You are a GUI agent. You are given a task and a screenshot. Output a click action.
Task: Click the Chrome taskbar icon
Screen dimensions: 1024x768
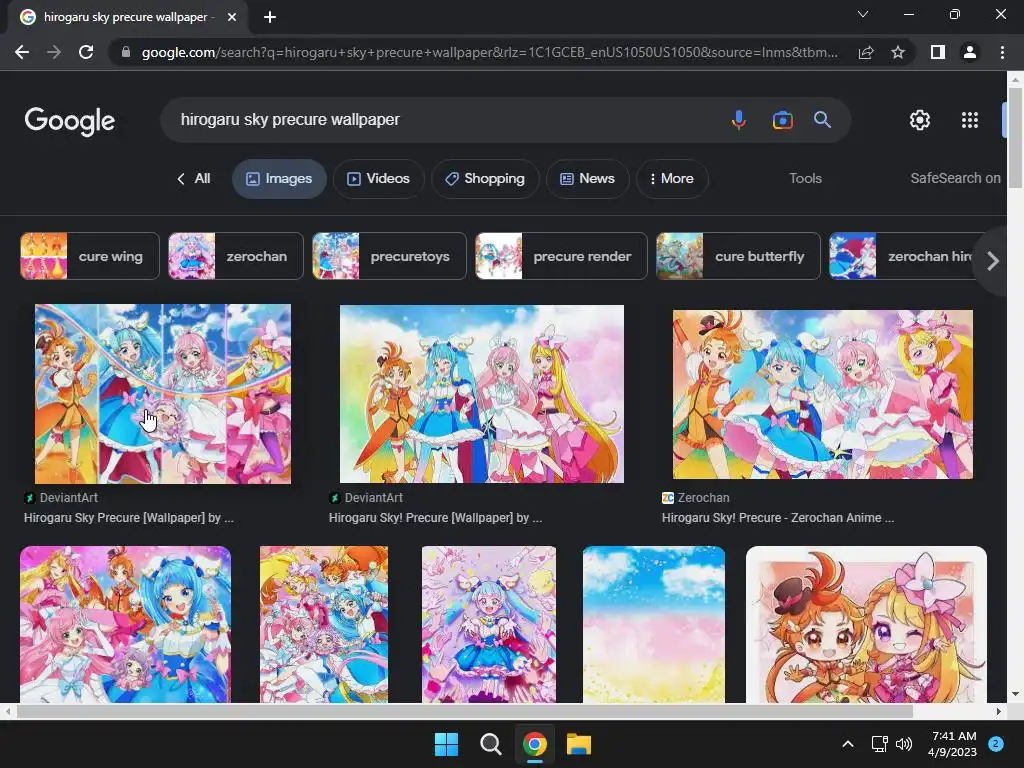tap(534, 744)
